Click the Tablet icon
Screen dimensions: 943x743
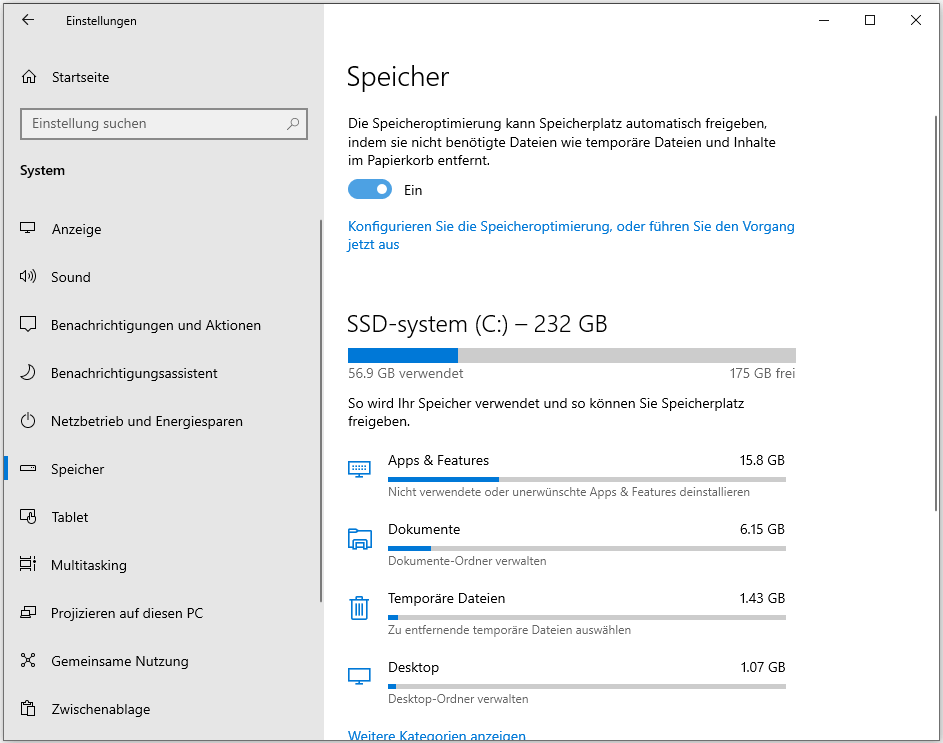pos(28,516)
